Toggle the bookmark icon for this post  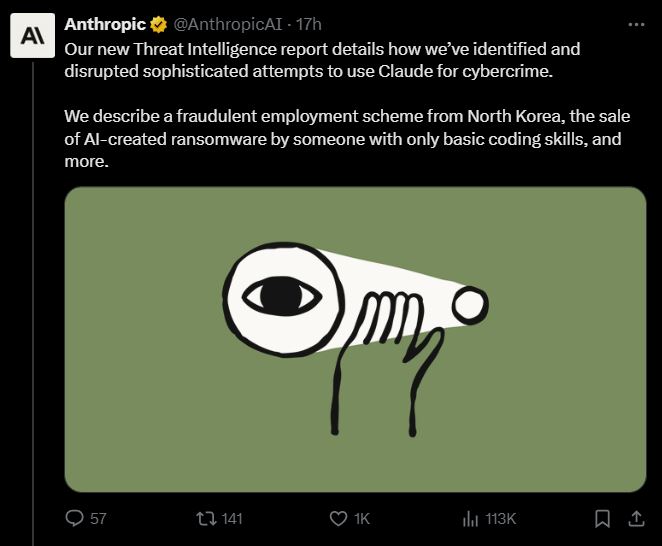point(602,518)
